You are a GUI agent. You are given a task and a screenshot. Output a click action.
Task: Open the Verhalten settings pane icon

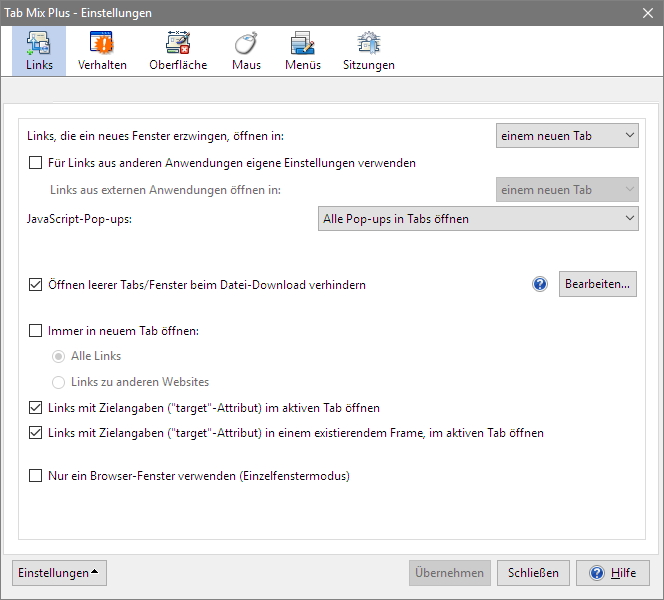[x=102, y=51]
